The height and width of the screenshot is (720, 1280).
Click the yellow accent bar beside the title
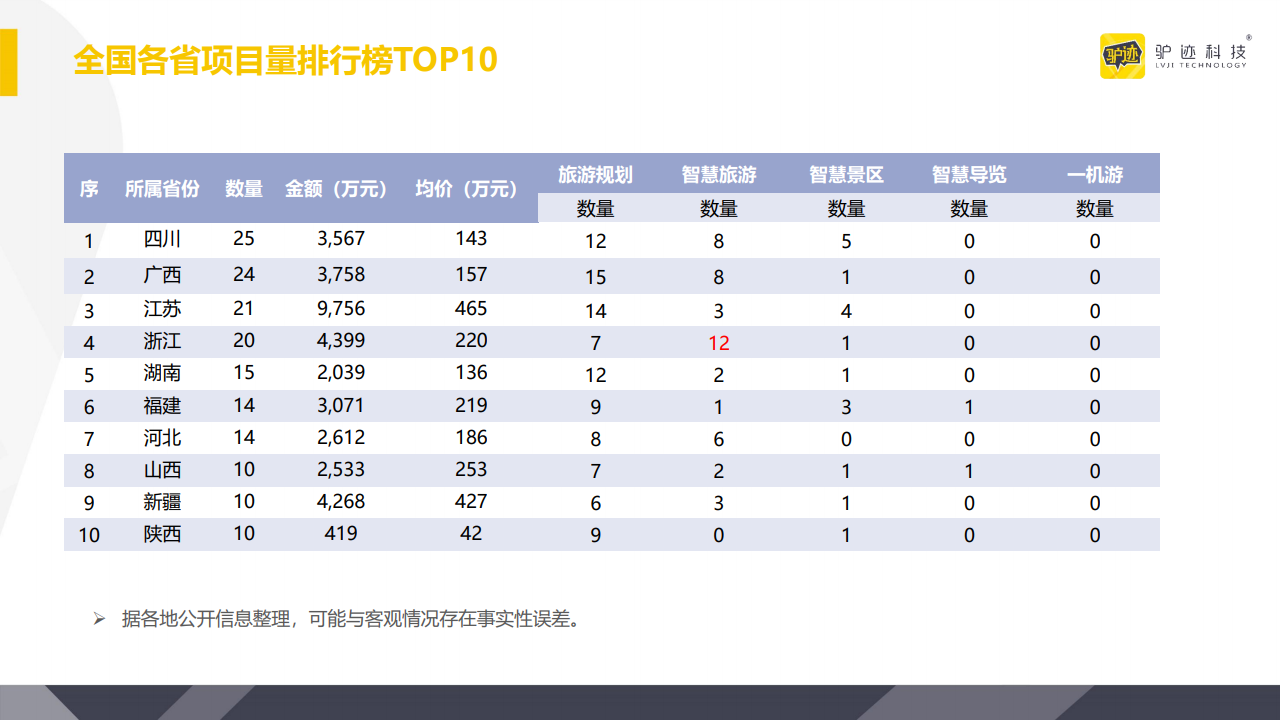click(x=8, y=62)
